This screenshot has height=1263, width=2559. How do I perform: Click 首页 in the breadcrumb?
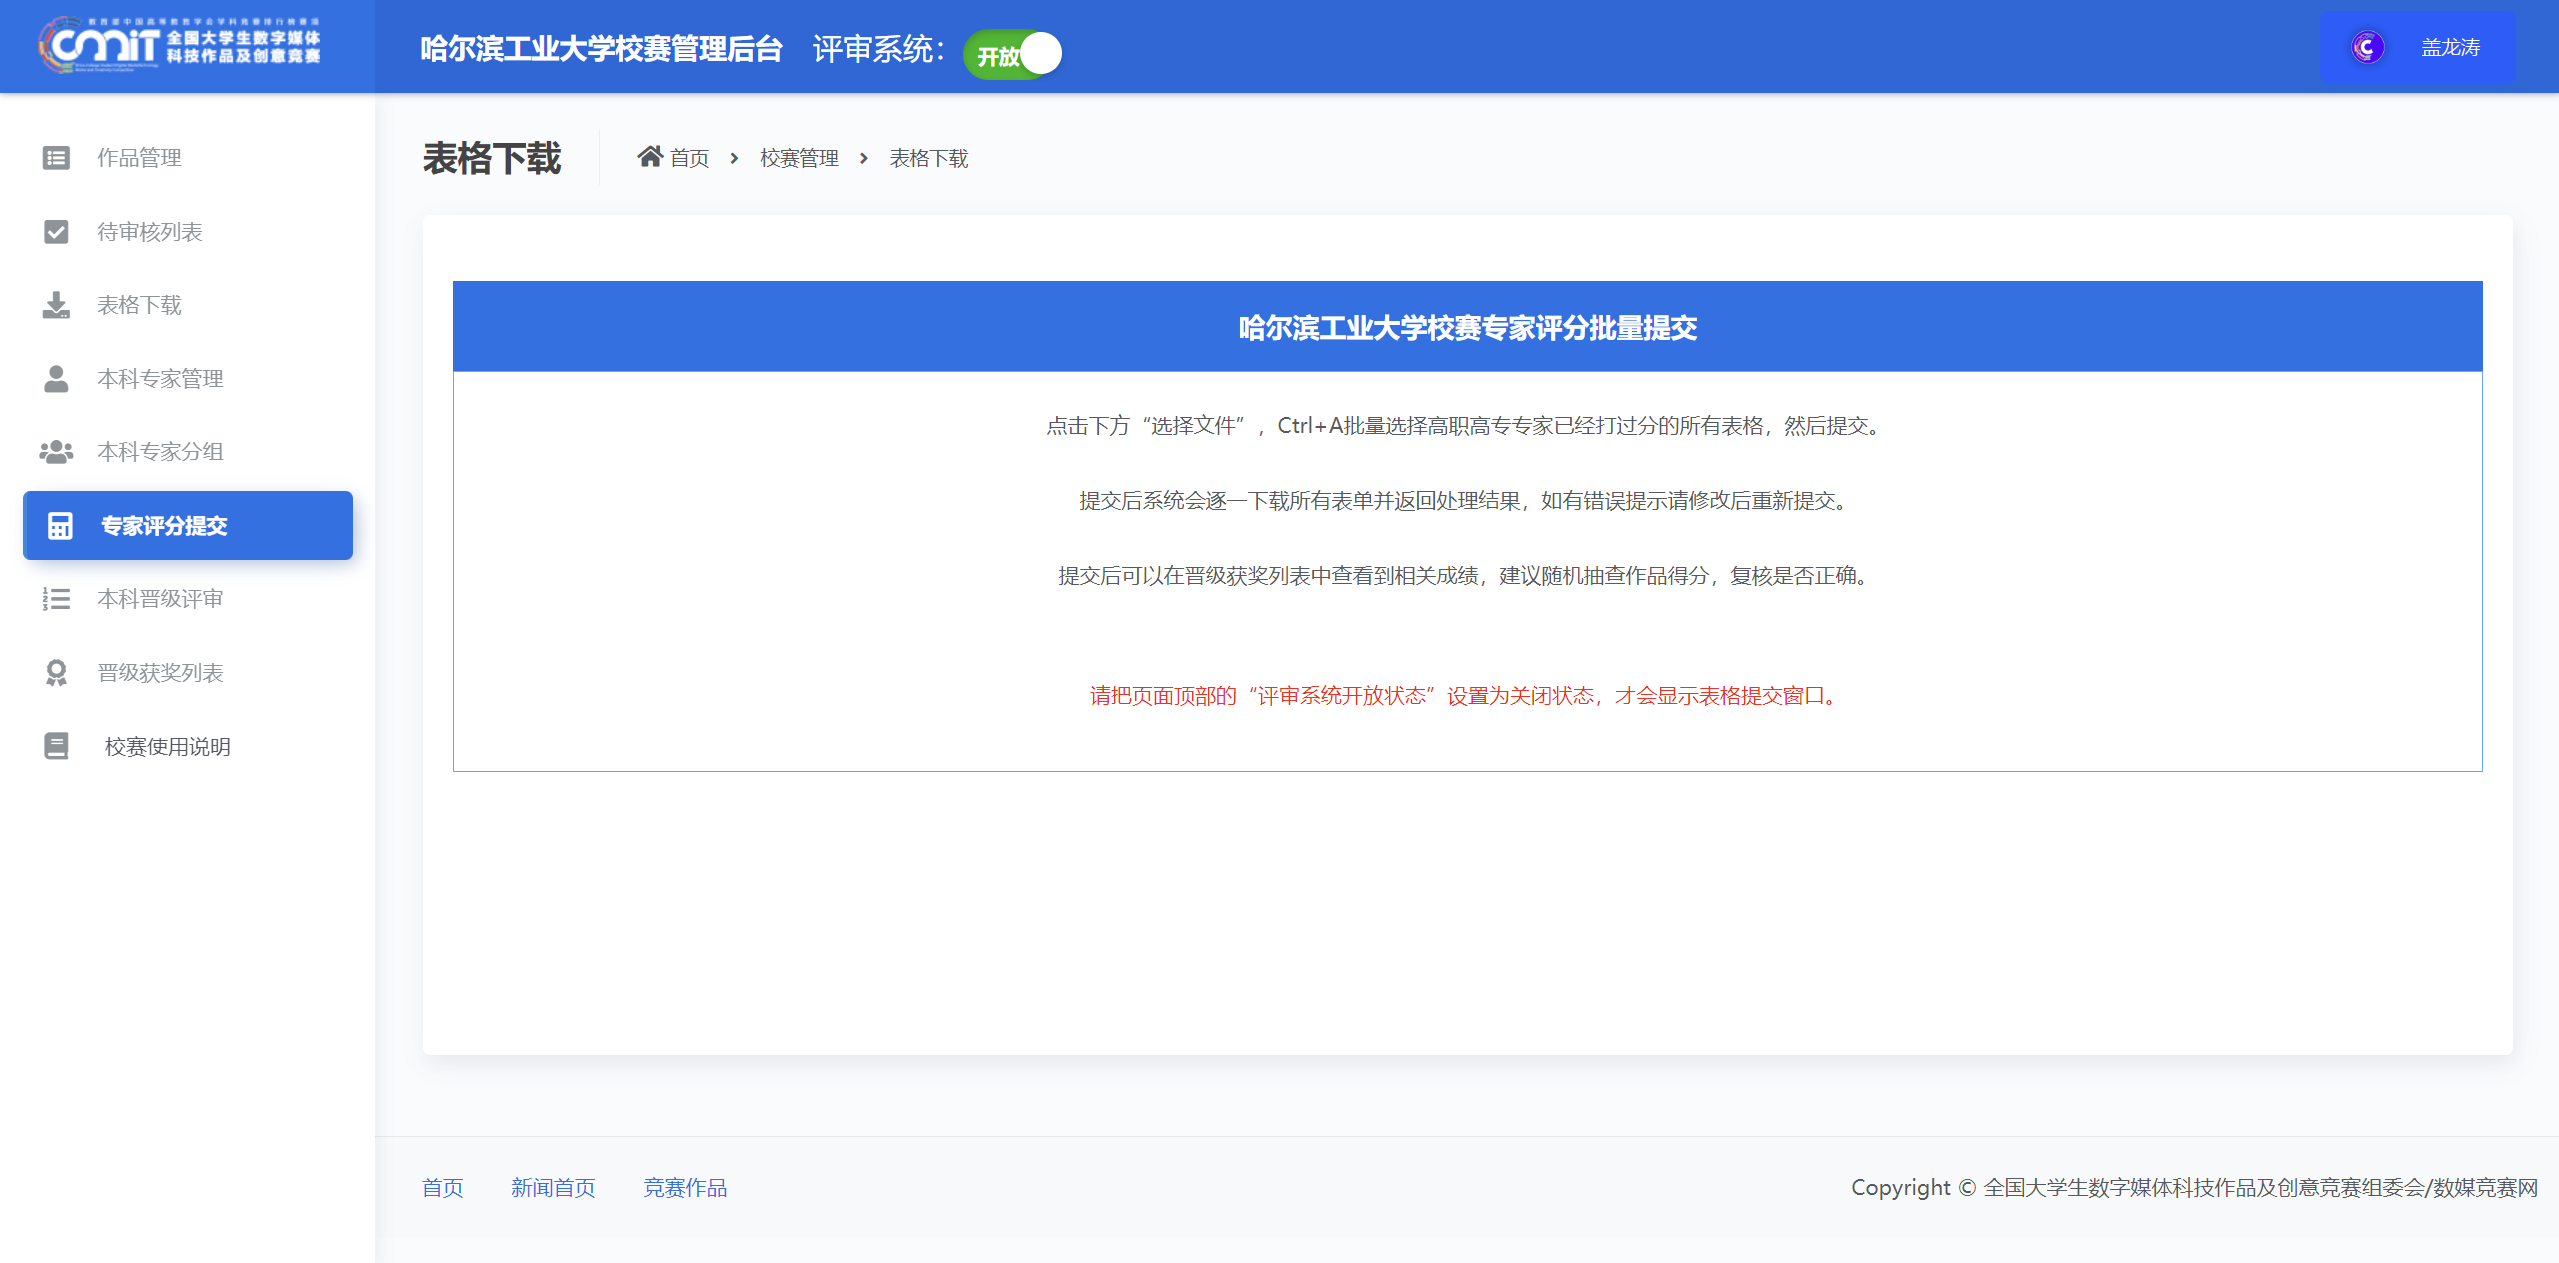(x=689, y=158)
